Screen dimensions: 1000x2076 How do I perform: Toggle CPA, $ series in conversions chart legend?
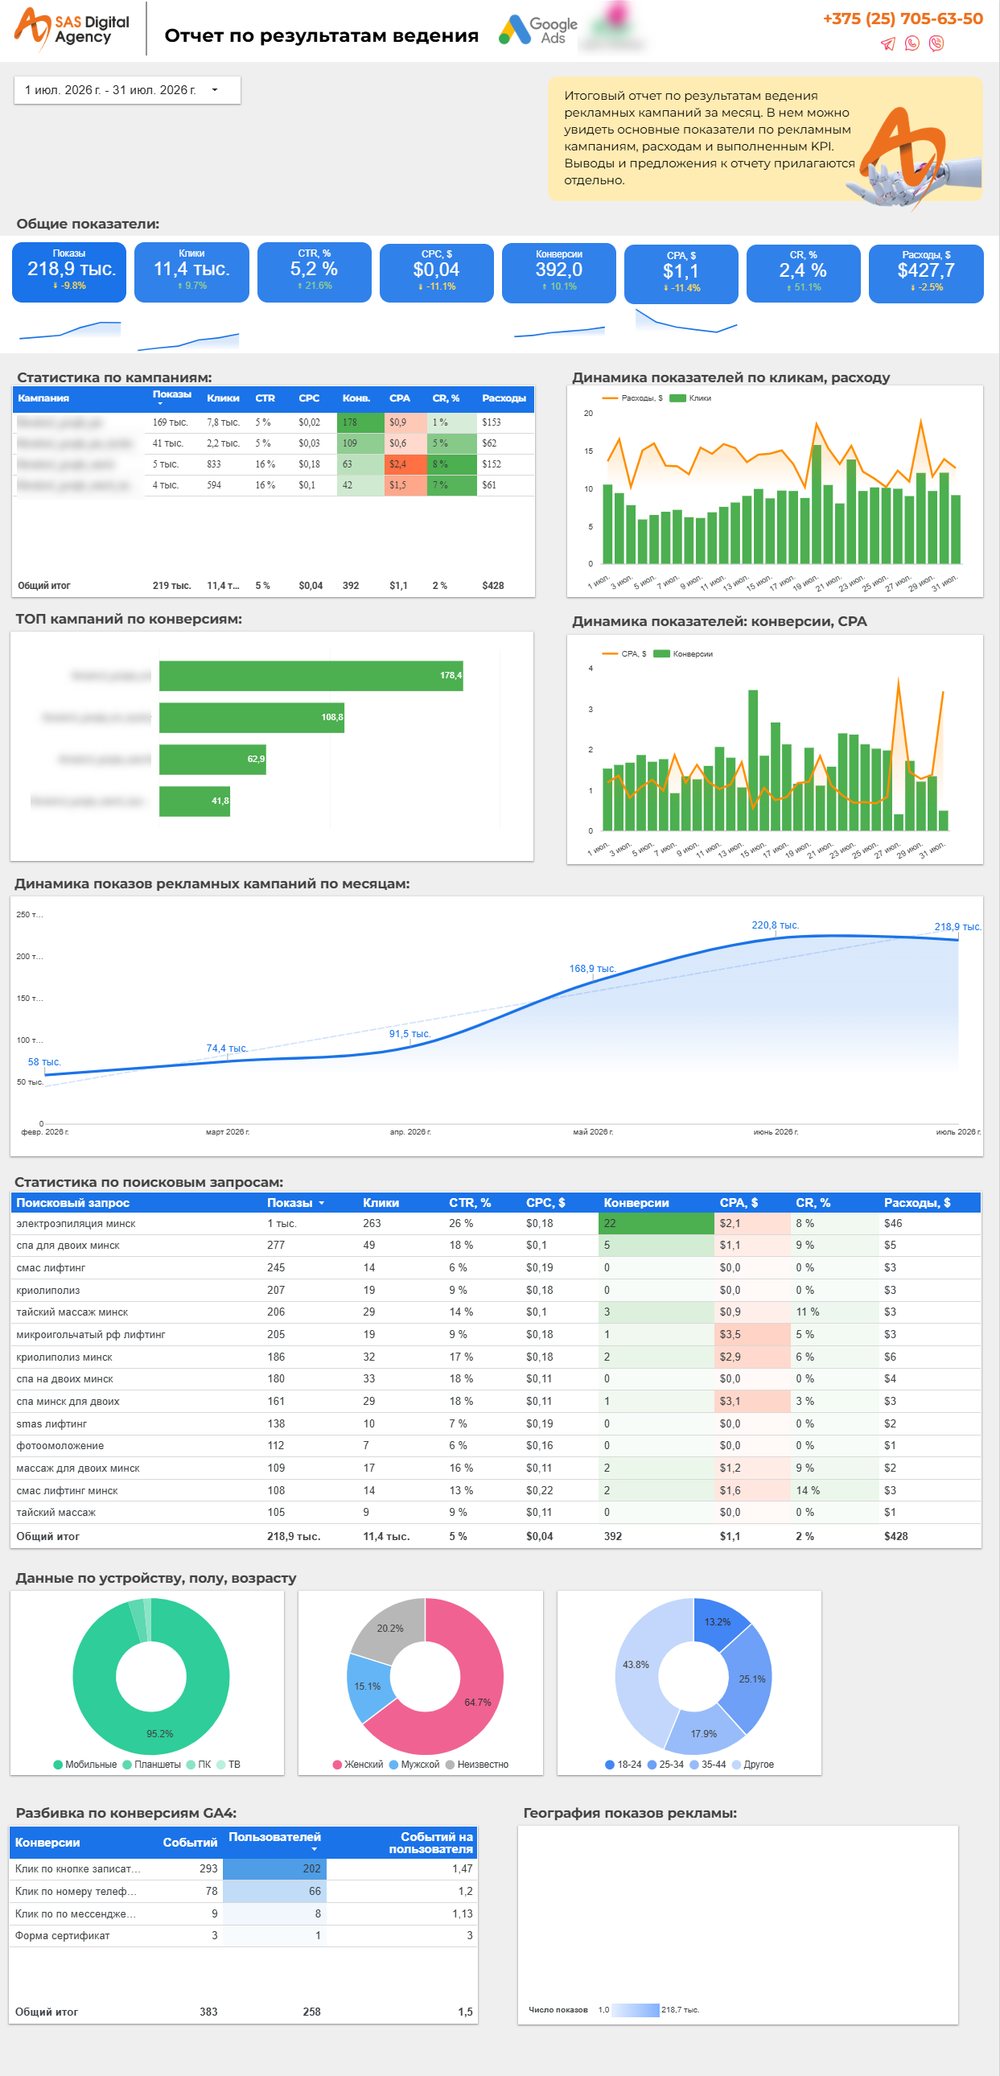(624, 654)
